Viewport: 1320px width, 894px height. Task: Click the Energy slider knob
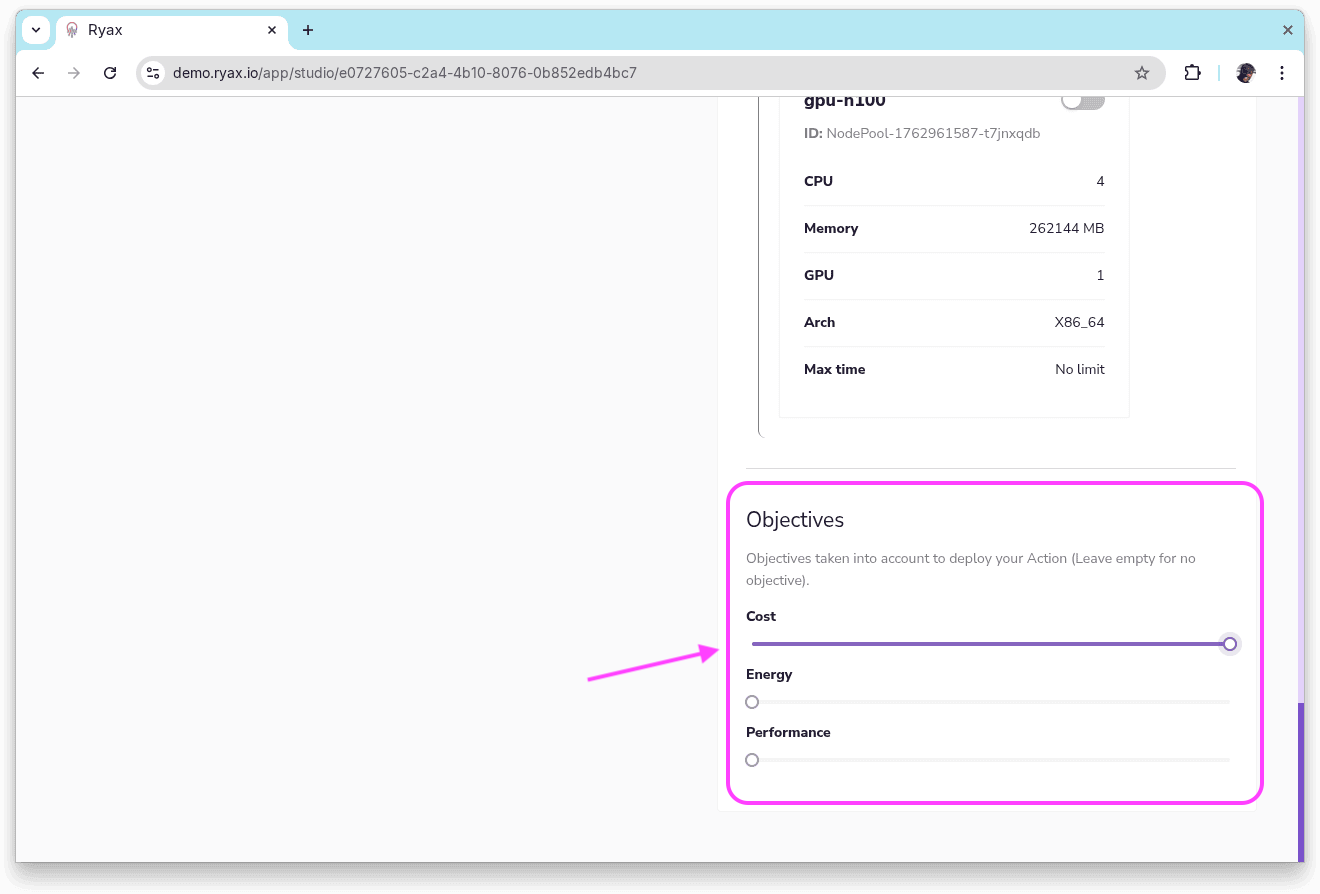(x=752, y=702)
